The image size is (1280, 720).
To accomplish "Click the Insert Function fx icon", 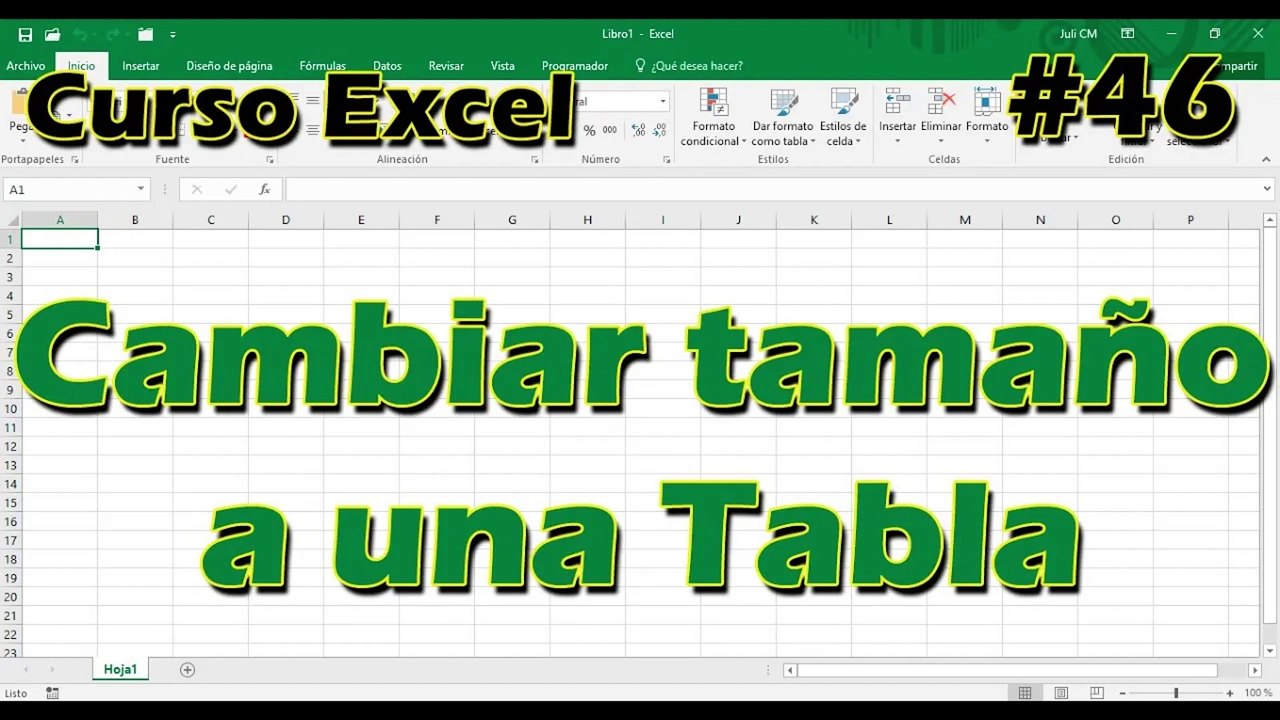I will (x=265, y=189).
